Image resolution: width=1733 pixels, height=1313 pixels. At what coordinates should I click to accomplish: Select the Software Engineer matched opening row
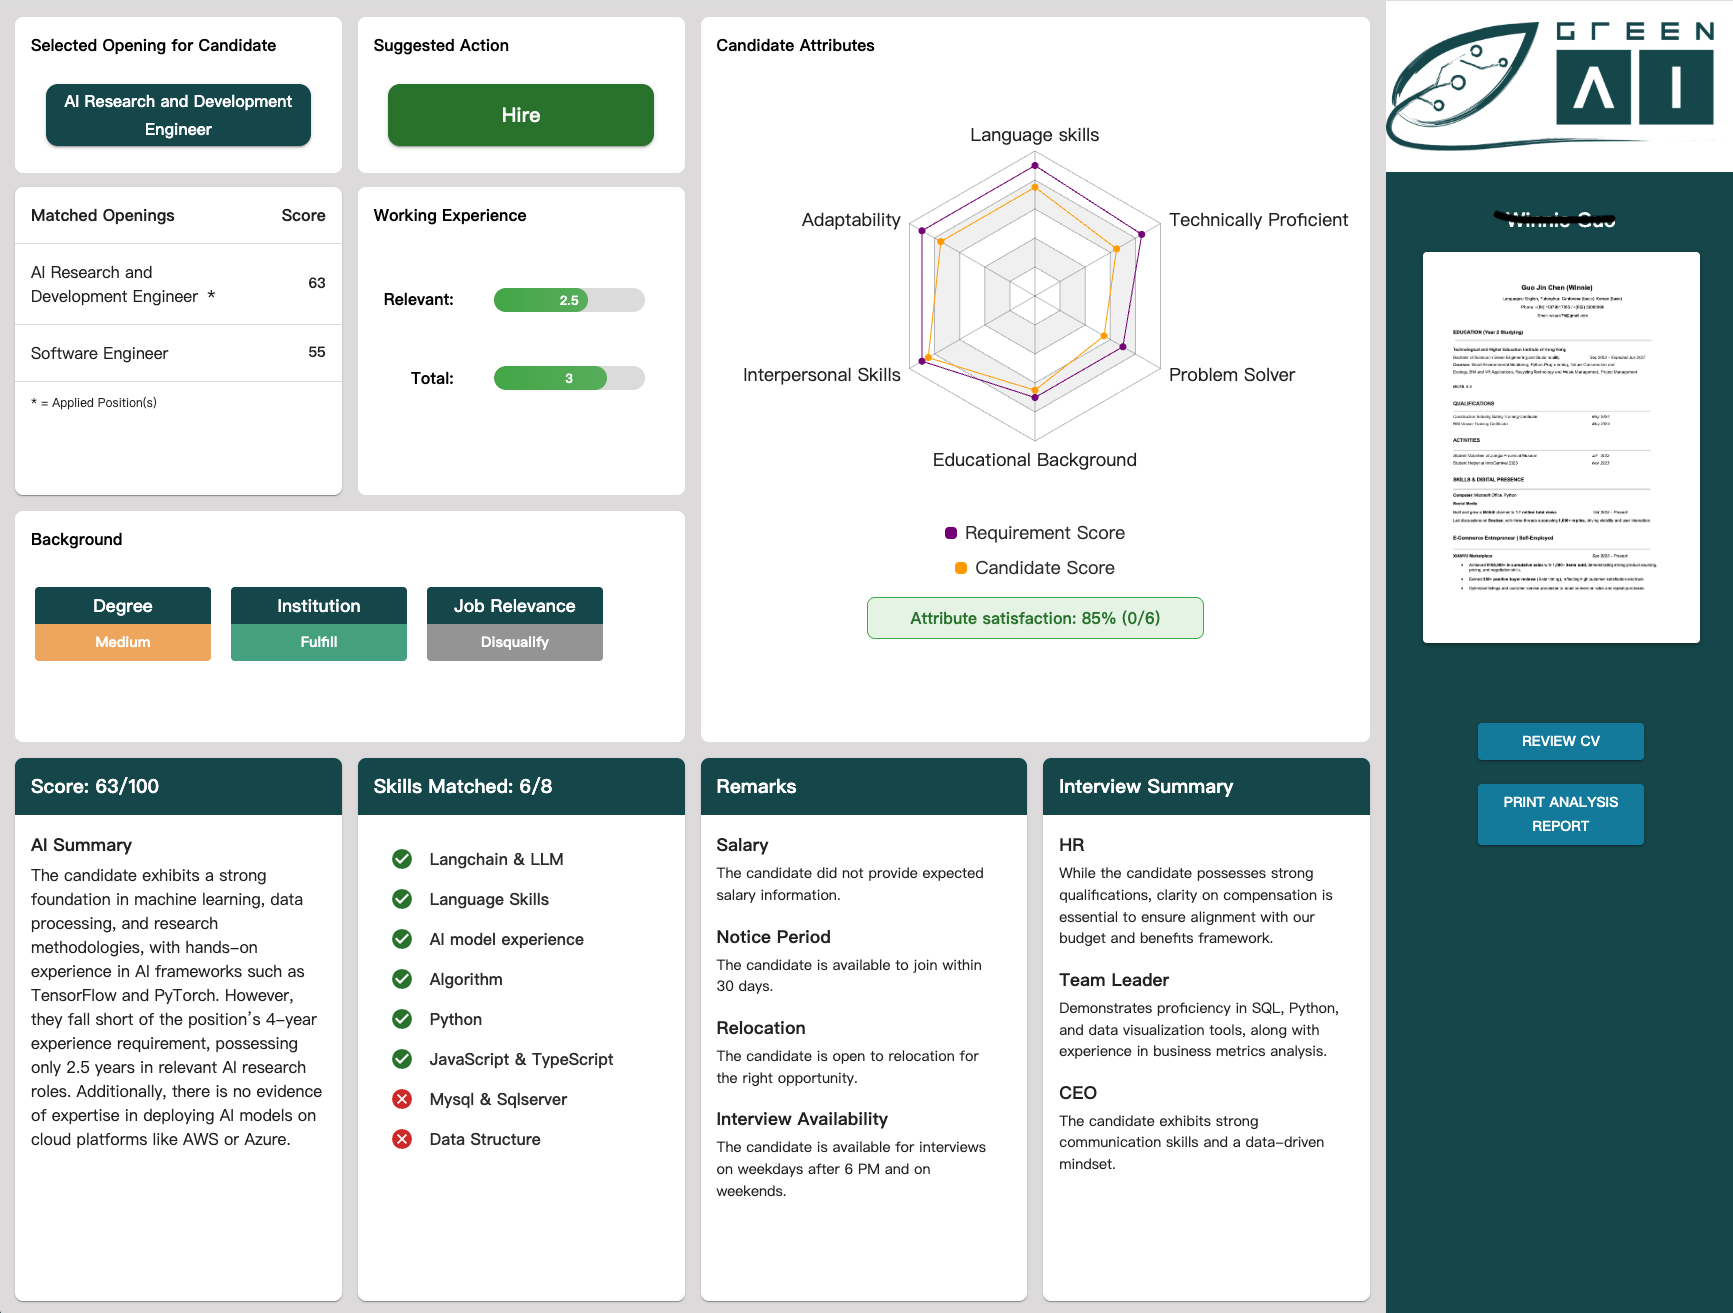178,353
